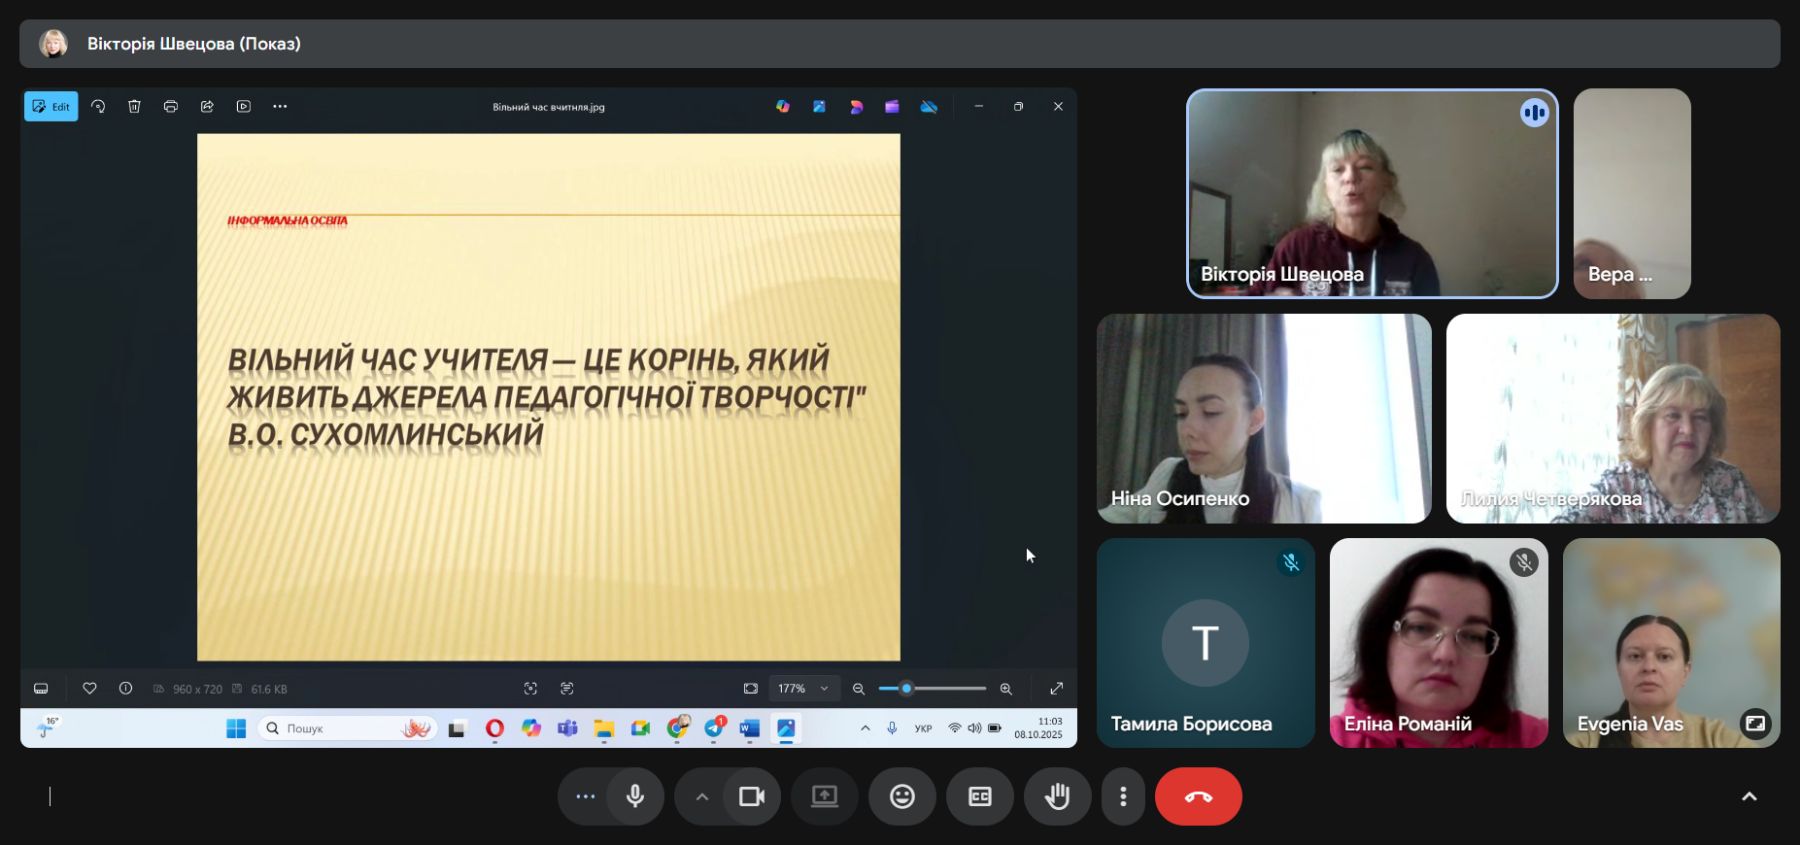The height and width of the screenshot is (845, 1800).
Task: Open the three-dot See more menu in Photos
Action: click(x=280, y=107)
